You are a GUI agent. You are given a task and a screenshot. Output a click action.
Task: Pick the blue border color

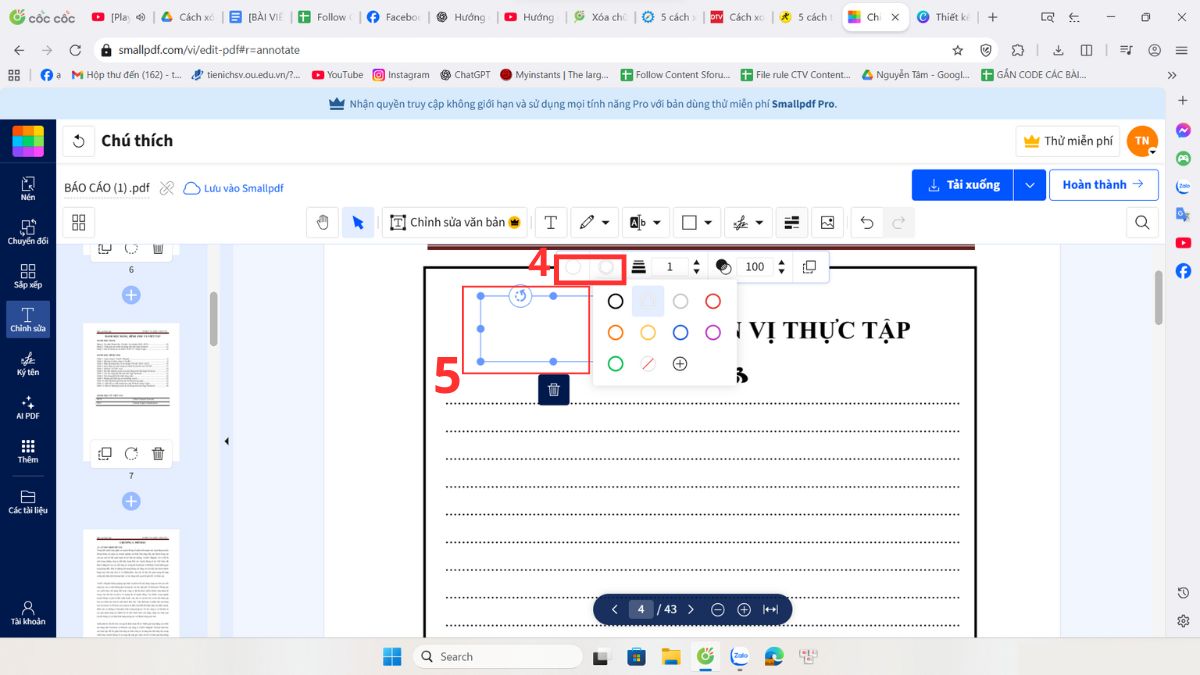pos(680,333)
